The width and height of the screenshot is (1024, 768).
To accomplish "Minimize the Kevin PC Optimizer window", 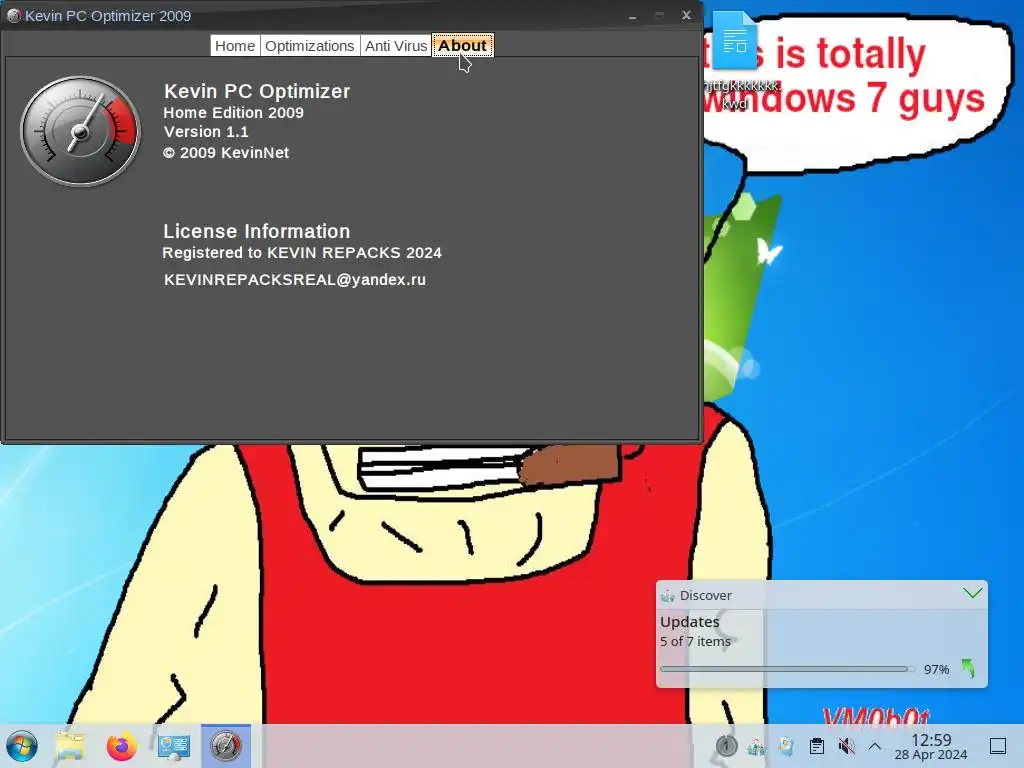I will point(632,16).
